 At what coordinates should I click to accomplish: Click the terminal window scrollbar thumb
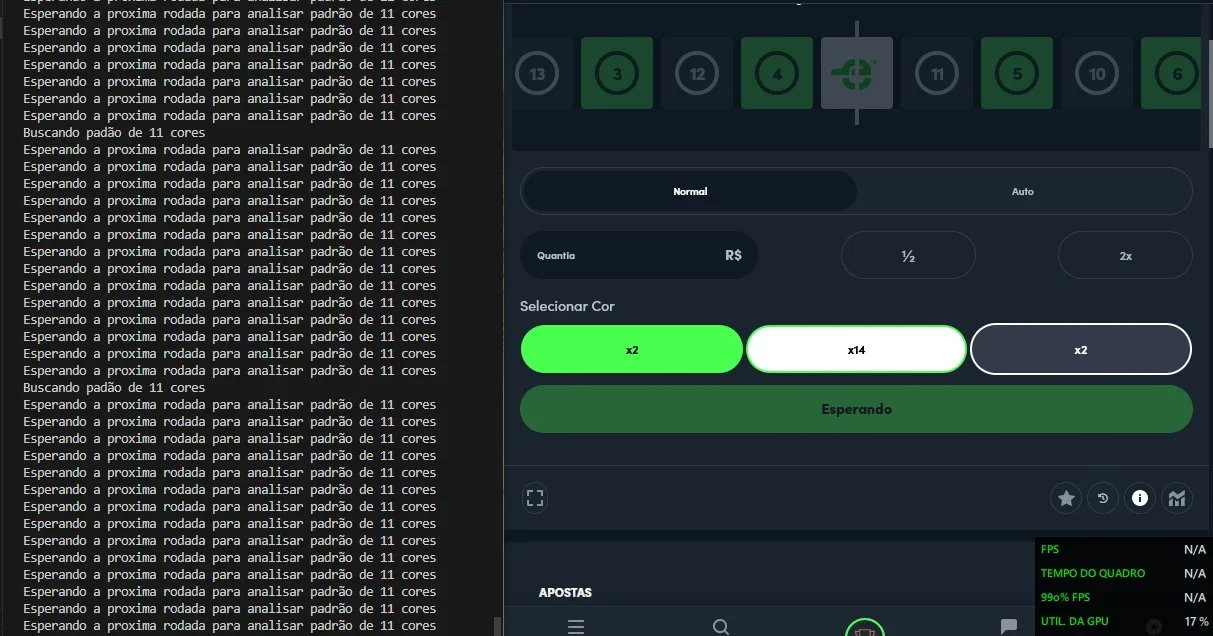point(497,626)
